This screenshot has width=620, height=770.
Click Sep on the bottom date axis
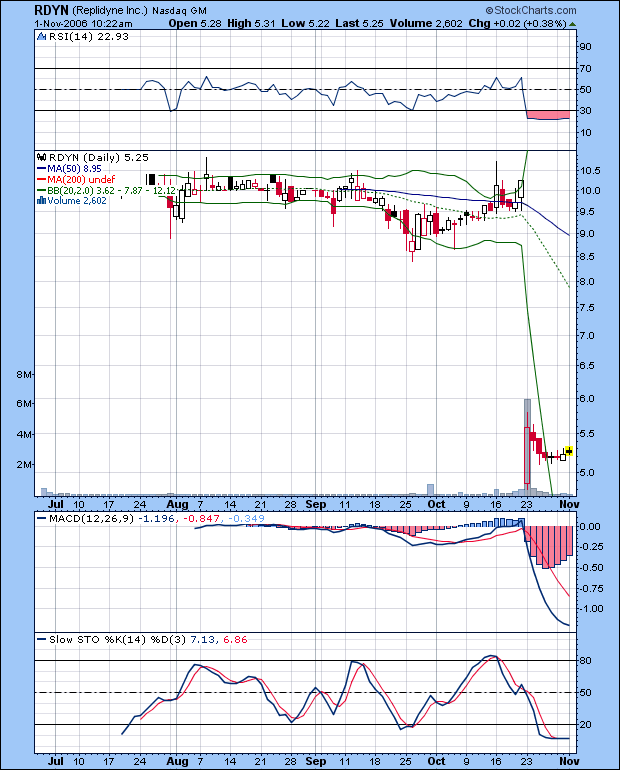point(316,761)
